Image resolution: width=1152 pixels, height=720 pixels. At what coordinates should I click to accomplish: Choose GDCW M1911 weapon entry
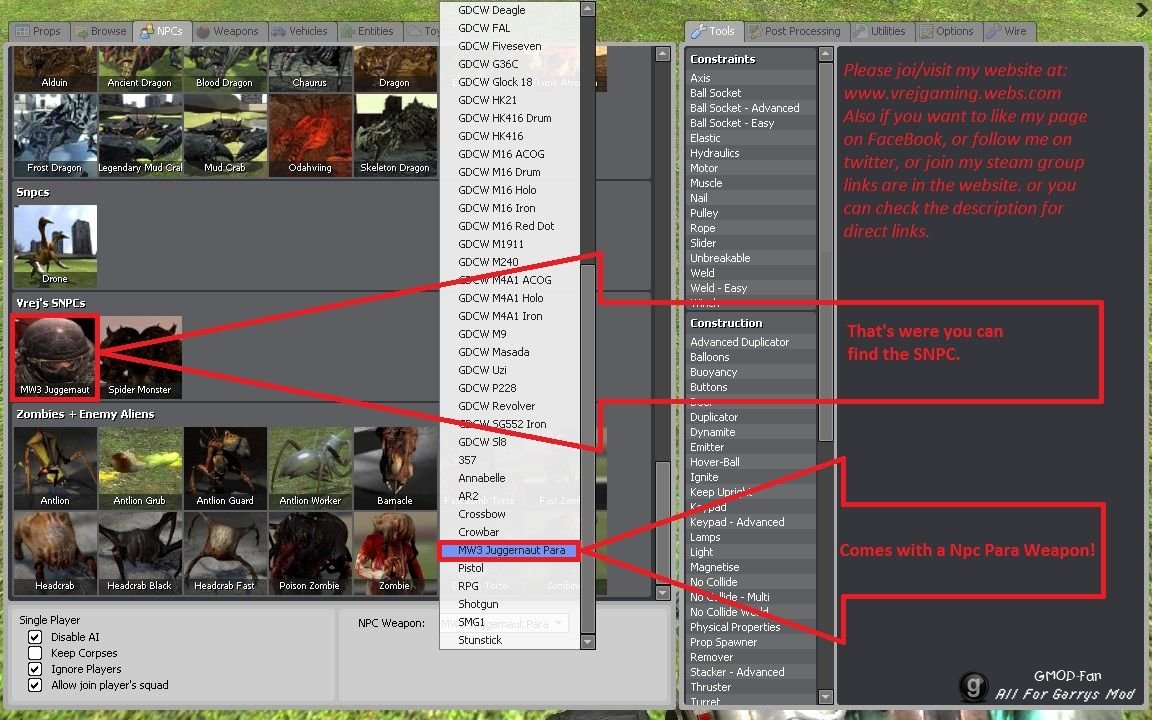(510, 244)
